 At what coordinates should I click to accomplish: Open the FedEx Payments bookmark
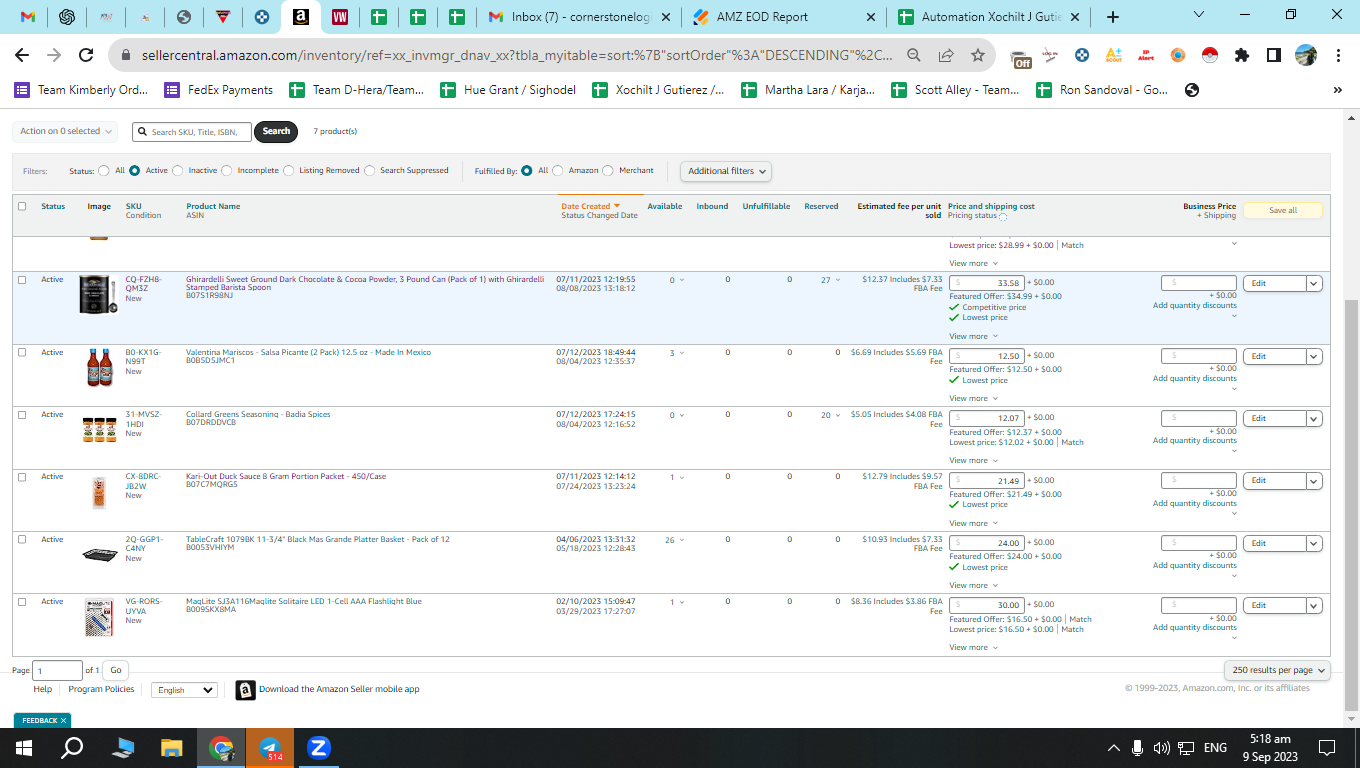click(218, 90)
